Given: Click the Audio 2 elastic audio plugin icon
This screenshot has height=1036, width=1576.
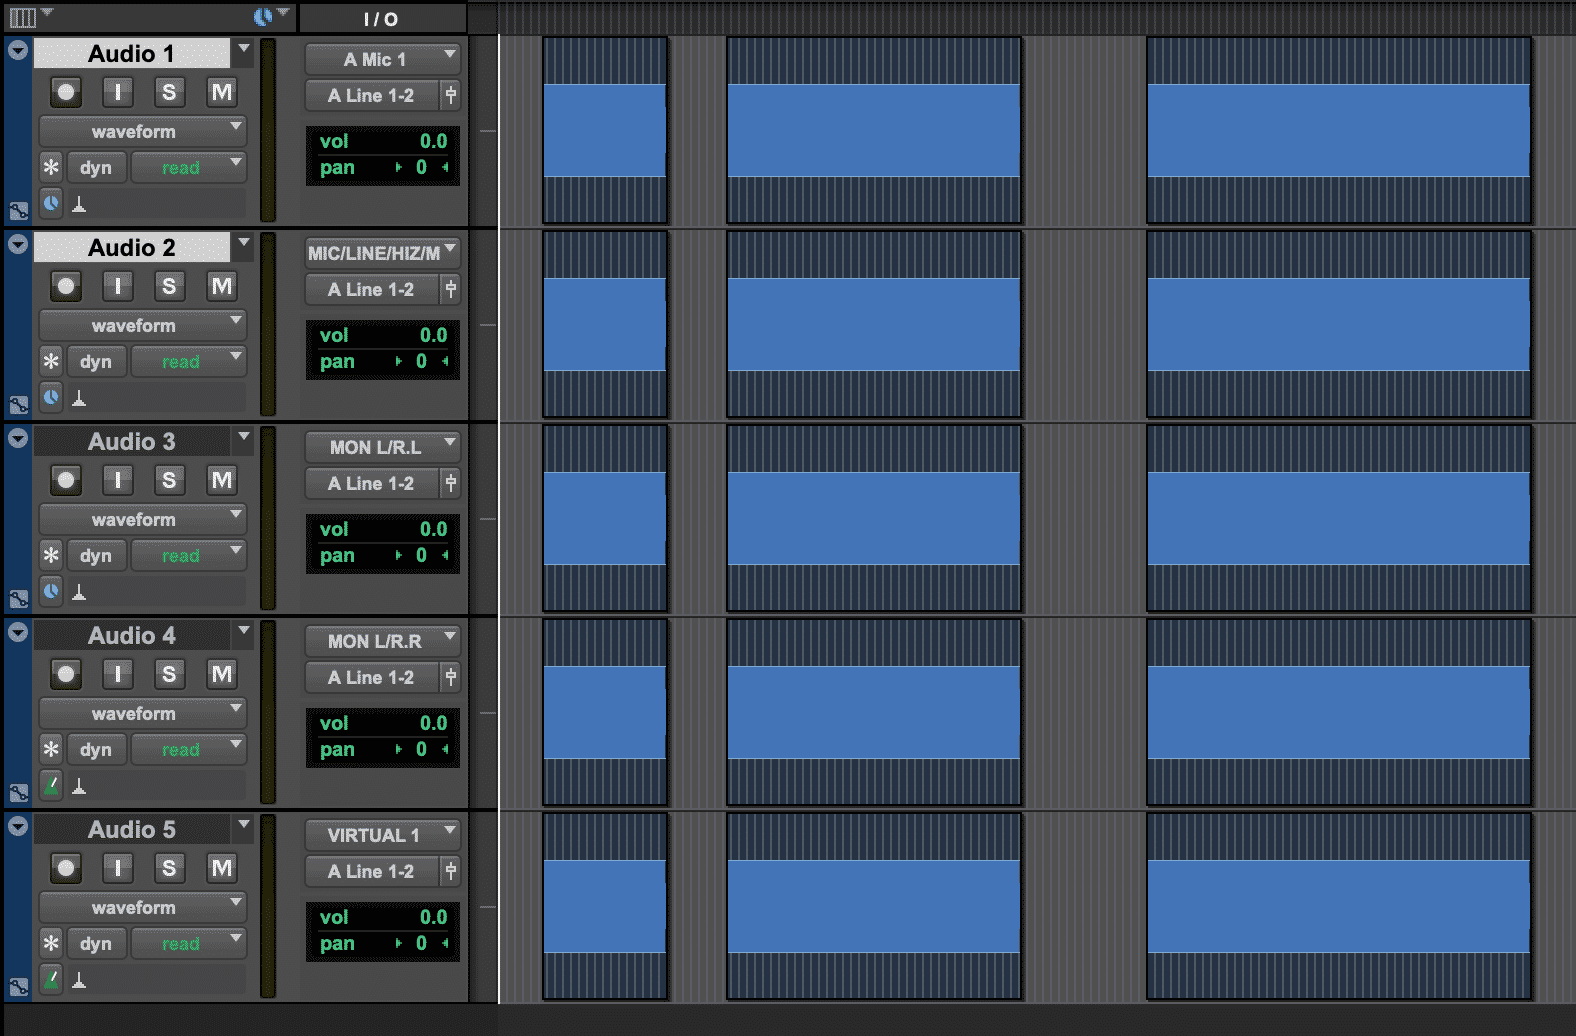Looking at the screenshot, I should coord(79,398).
